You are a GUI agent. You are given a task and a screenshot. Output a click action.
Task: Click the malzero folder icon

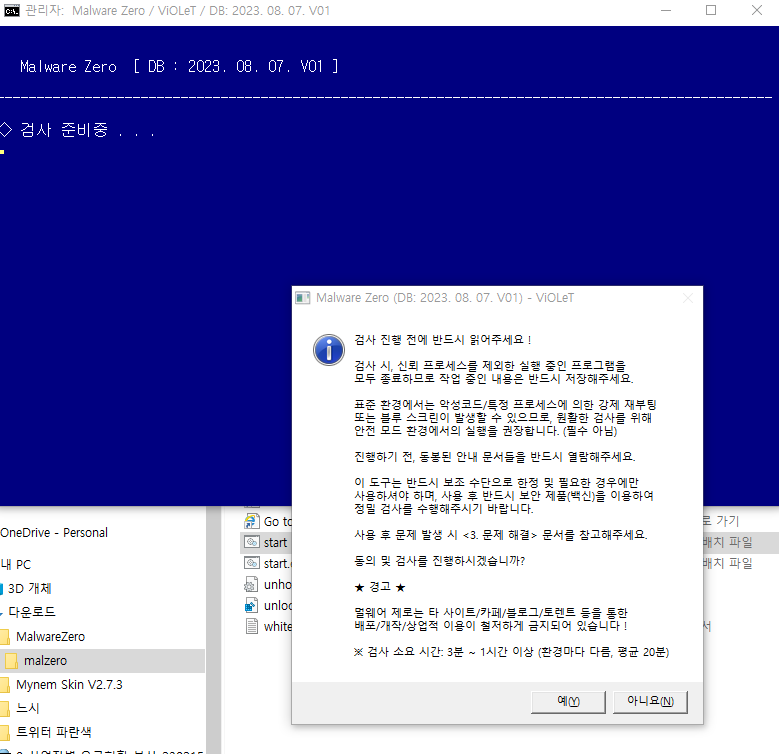(x=11, y=661)
